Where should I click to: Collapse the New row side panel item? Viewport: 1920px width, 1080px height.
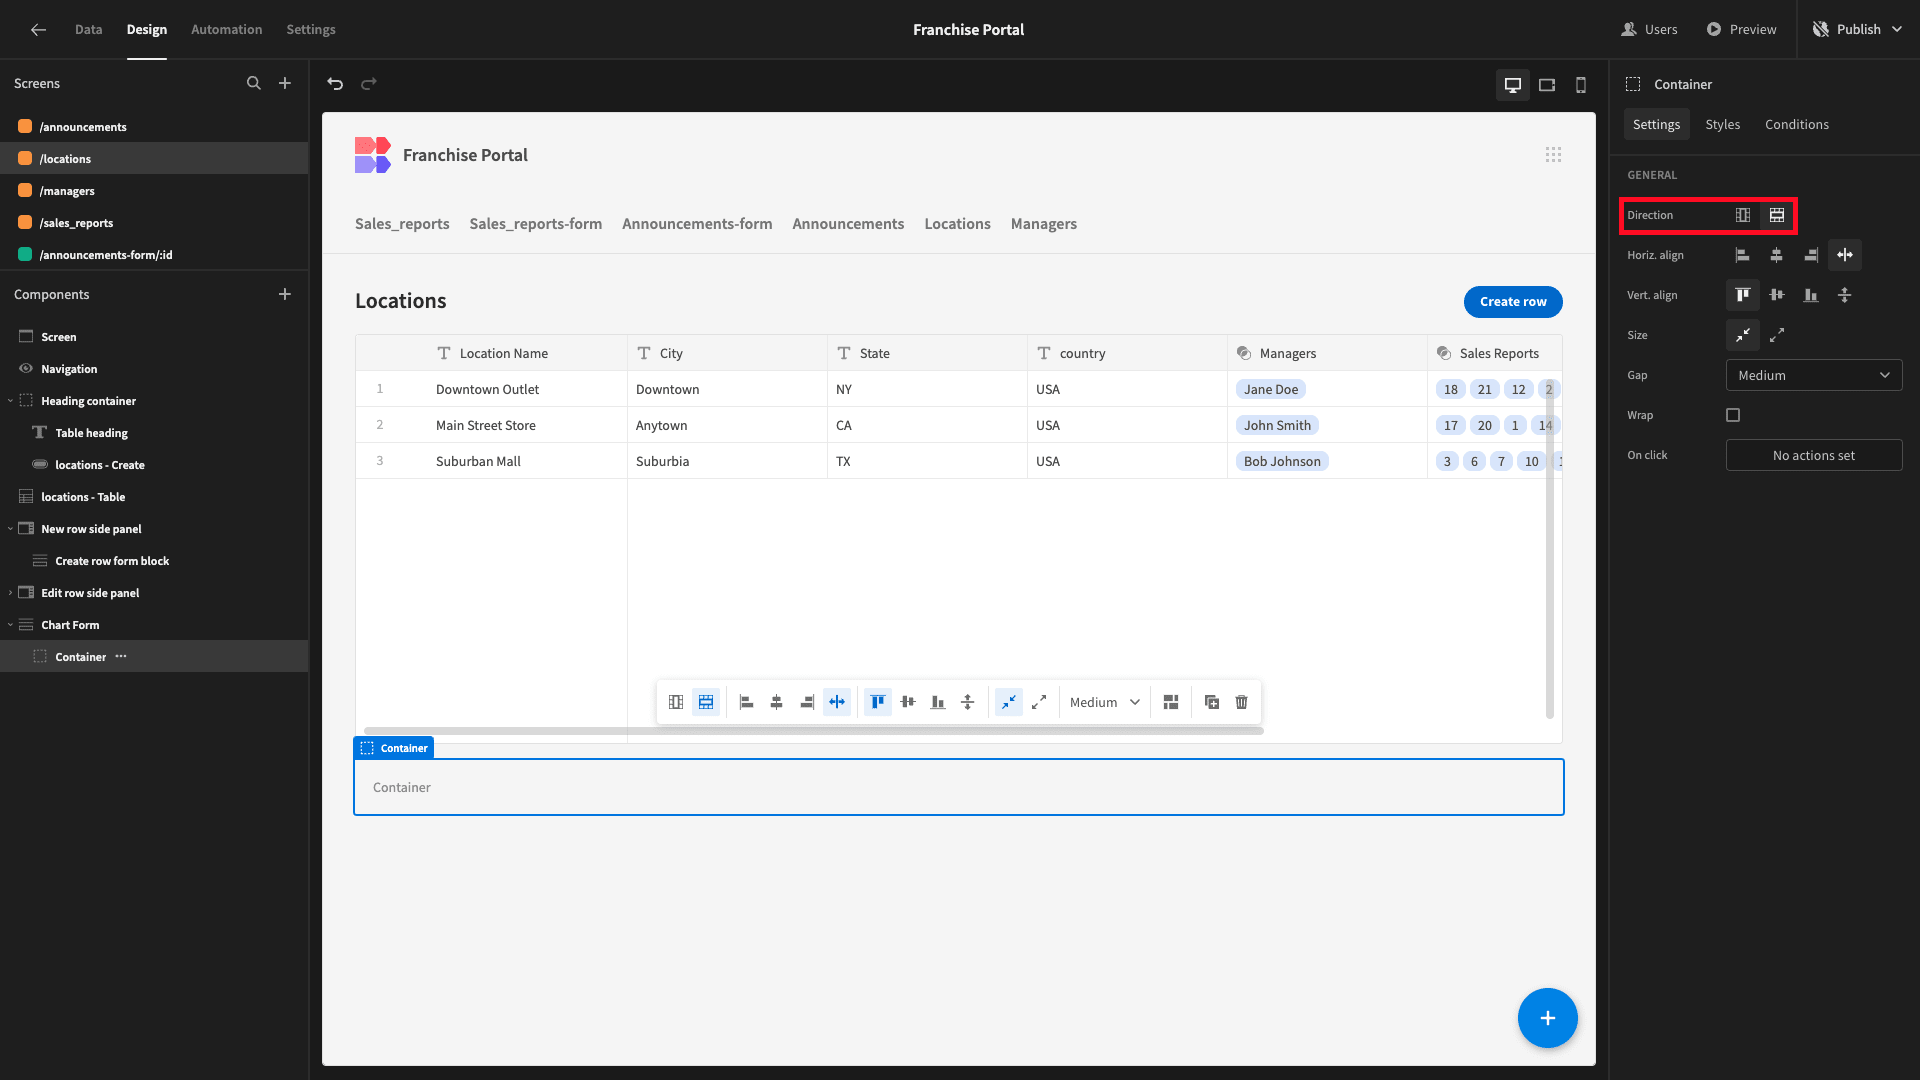[x=10, y=529]
